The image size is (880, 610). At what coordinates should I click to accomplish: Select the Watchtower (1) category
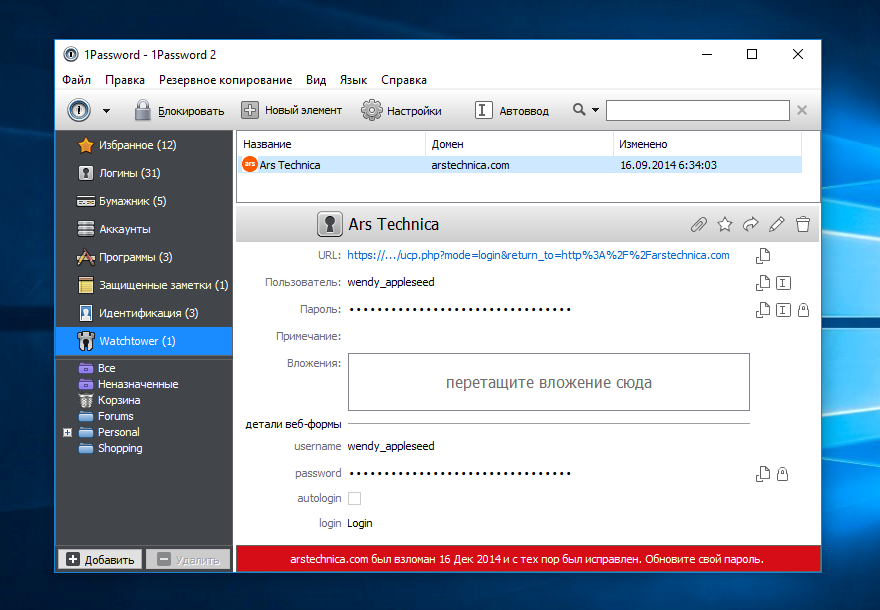click(x=144, y=341)
